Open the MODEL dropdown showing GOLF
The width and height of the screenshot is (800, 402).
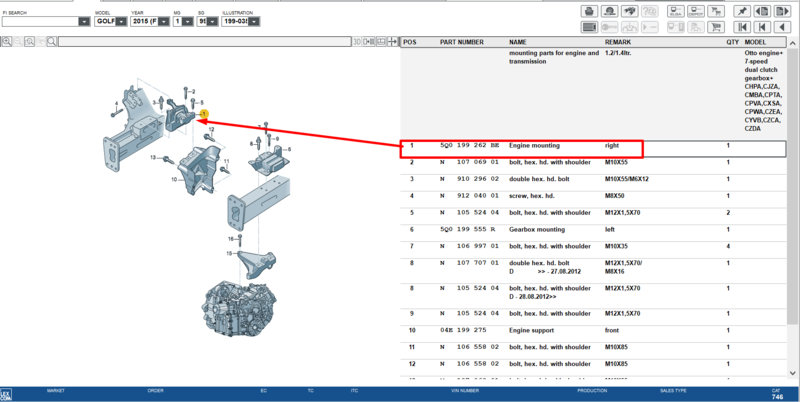(121, 21)
